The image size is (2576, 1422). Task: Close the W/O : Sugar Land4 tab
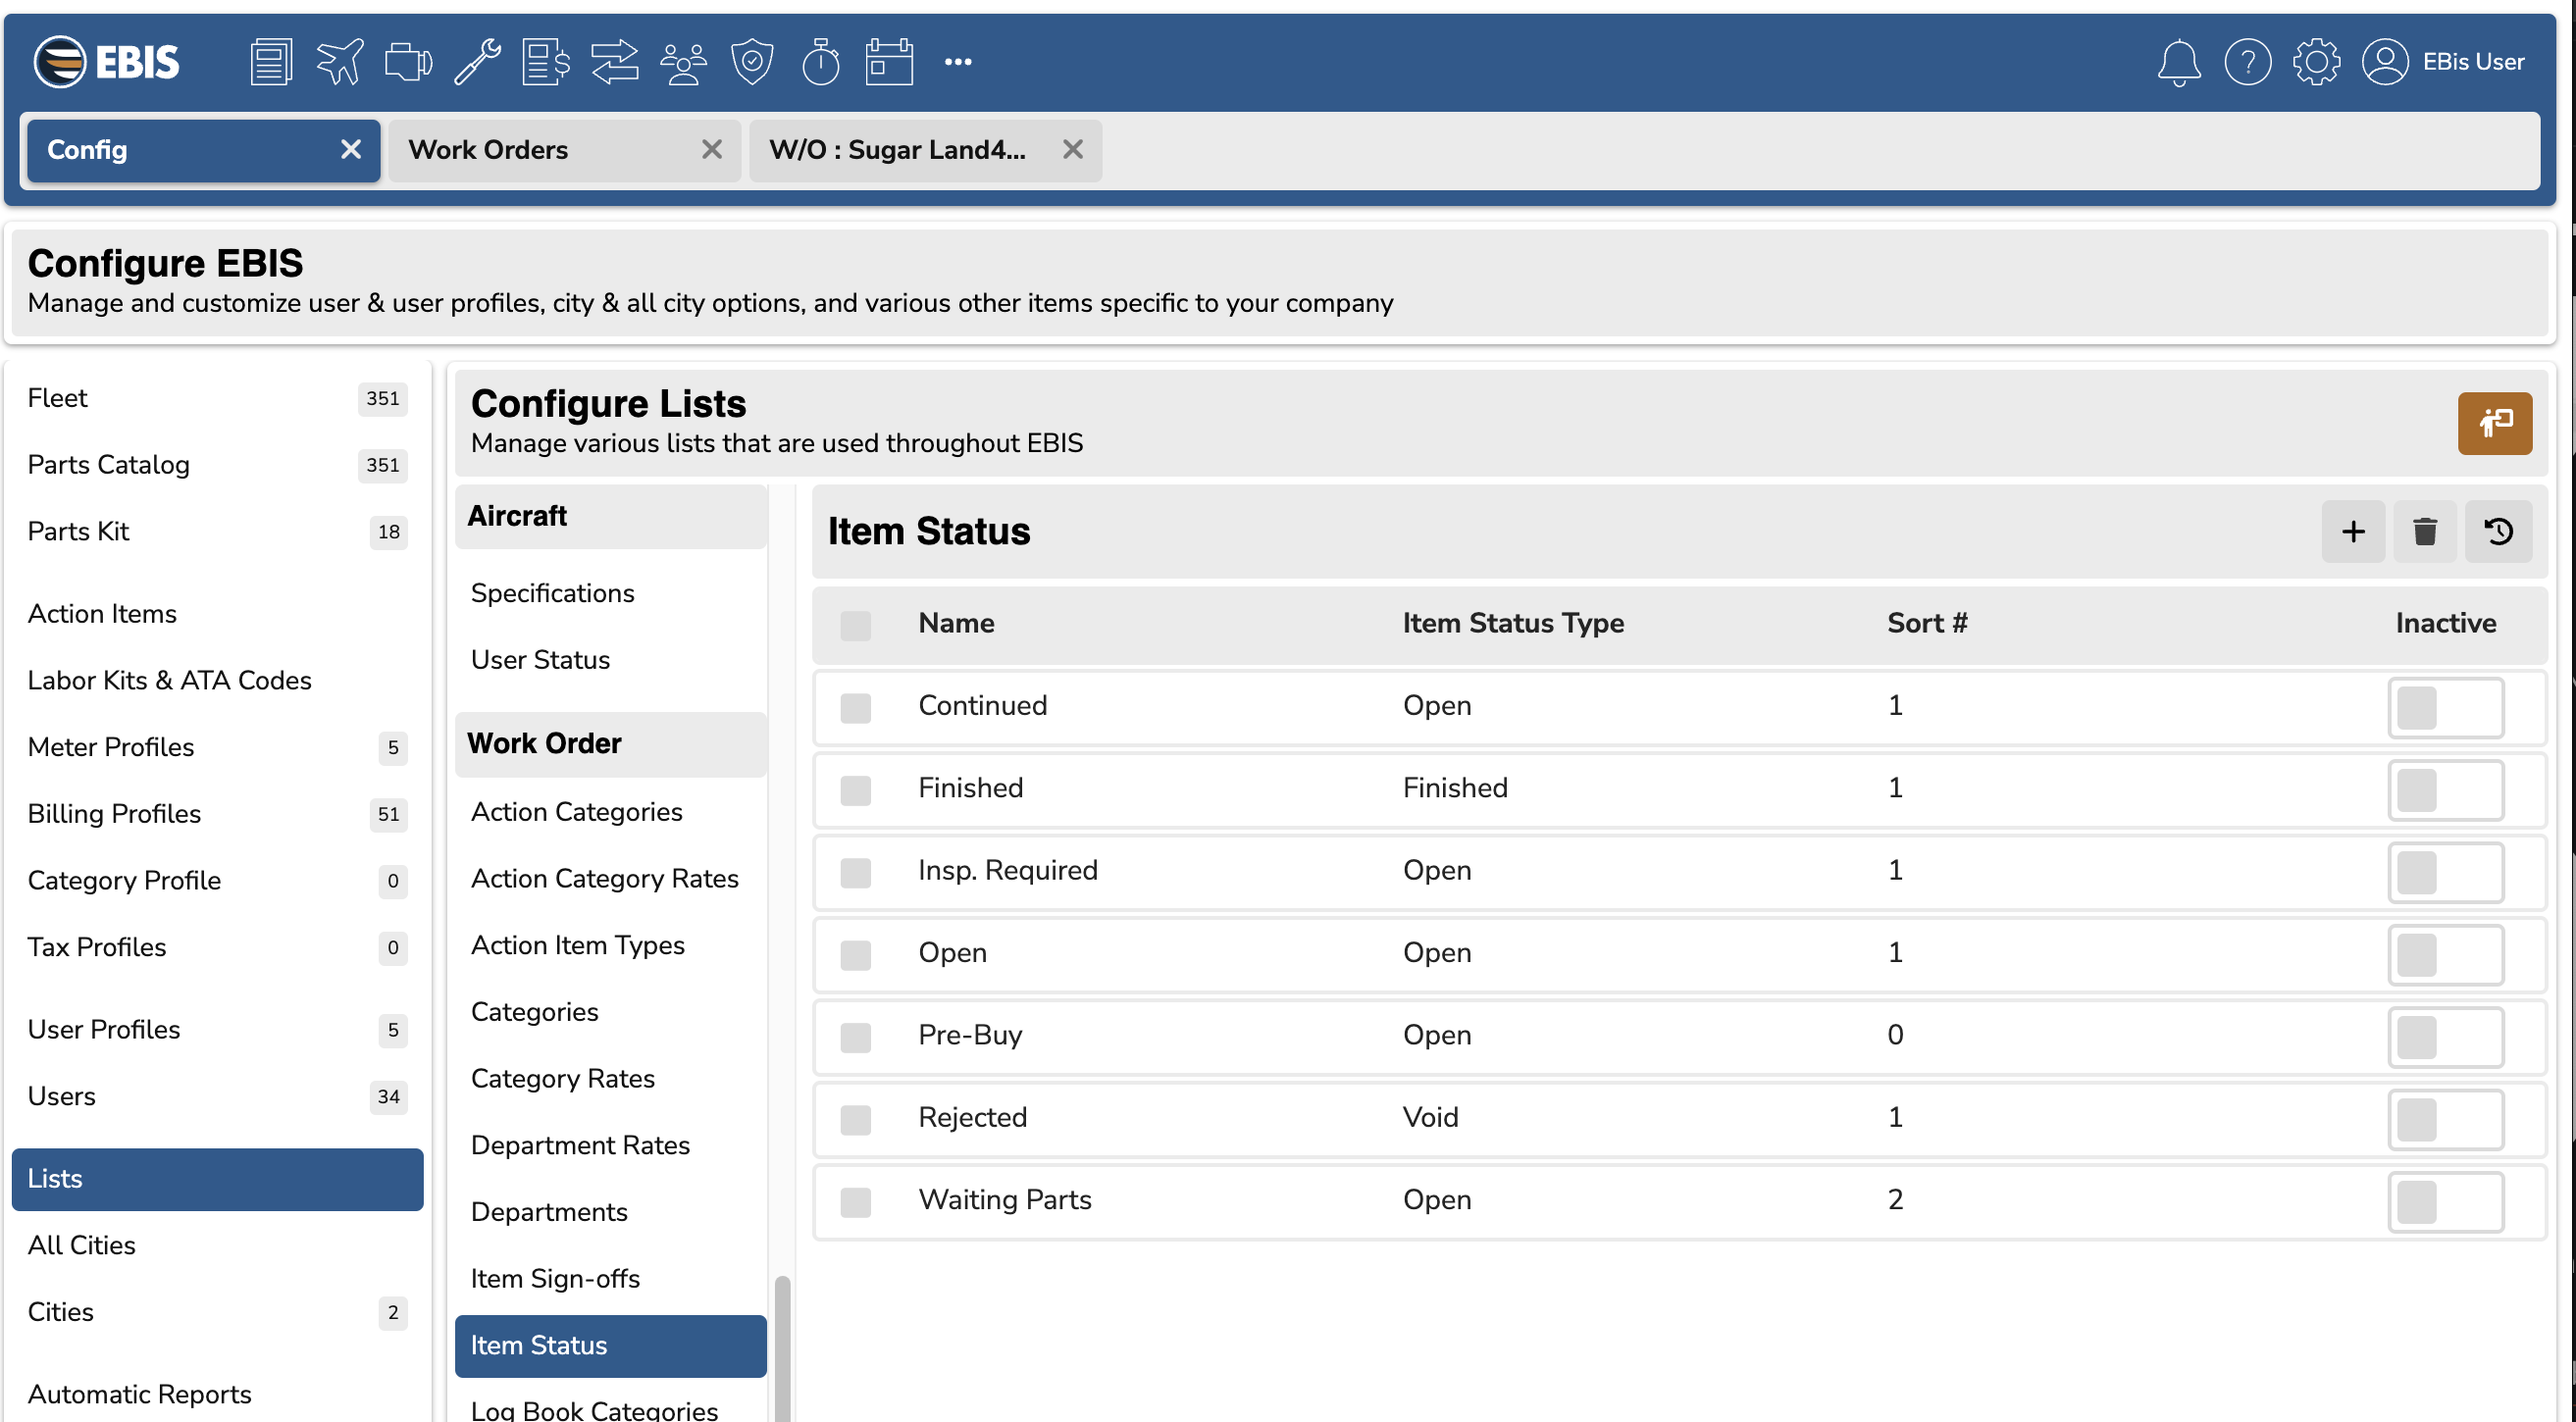coord(1073,150)
